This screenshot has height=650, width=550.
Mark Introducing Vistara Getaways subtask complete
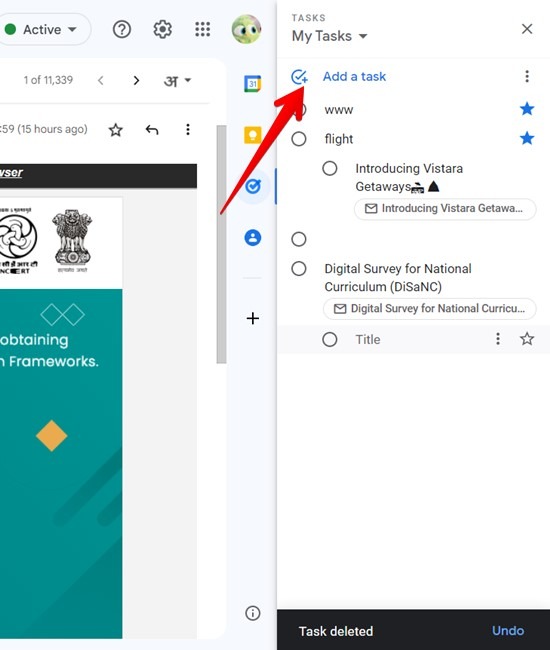pos(330,168)
